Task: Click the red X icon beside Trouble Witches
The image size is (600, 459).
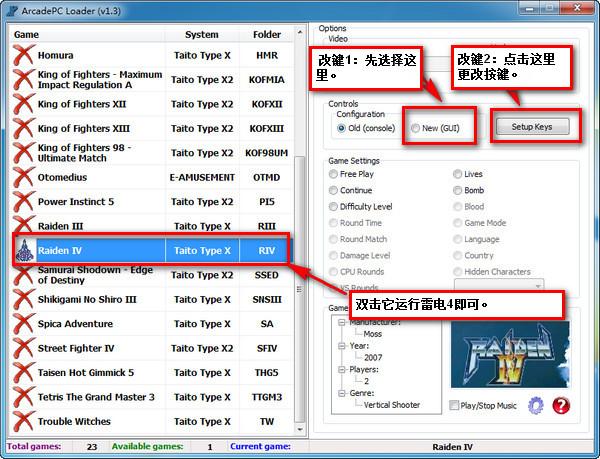Action: click(x=23, y=421)
